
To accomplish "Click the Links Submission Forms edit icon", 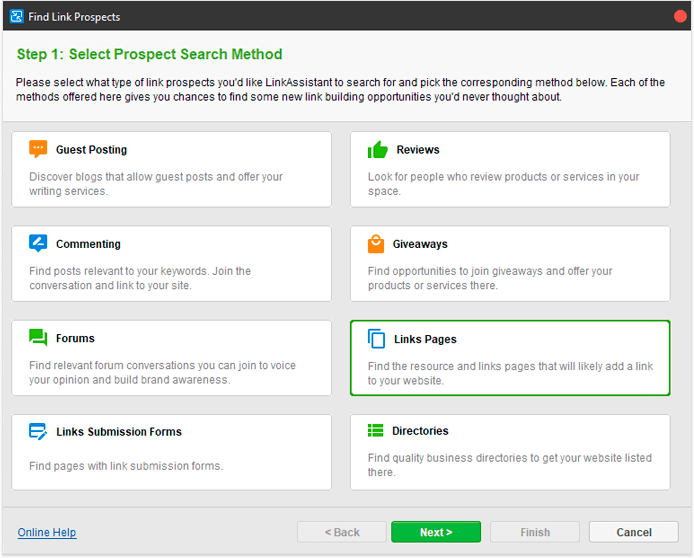I will pos(38,431).
